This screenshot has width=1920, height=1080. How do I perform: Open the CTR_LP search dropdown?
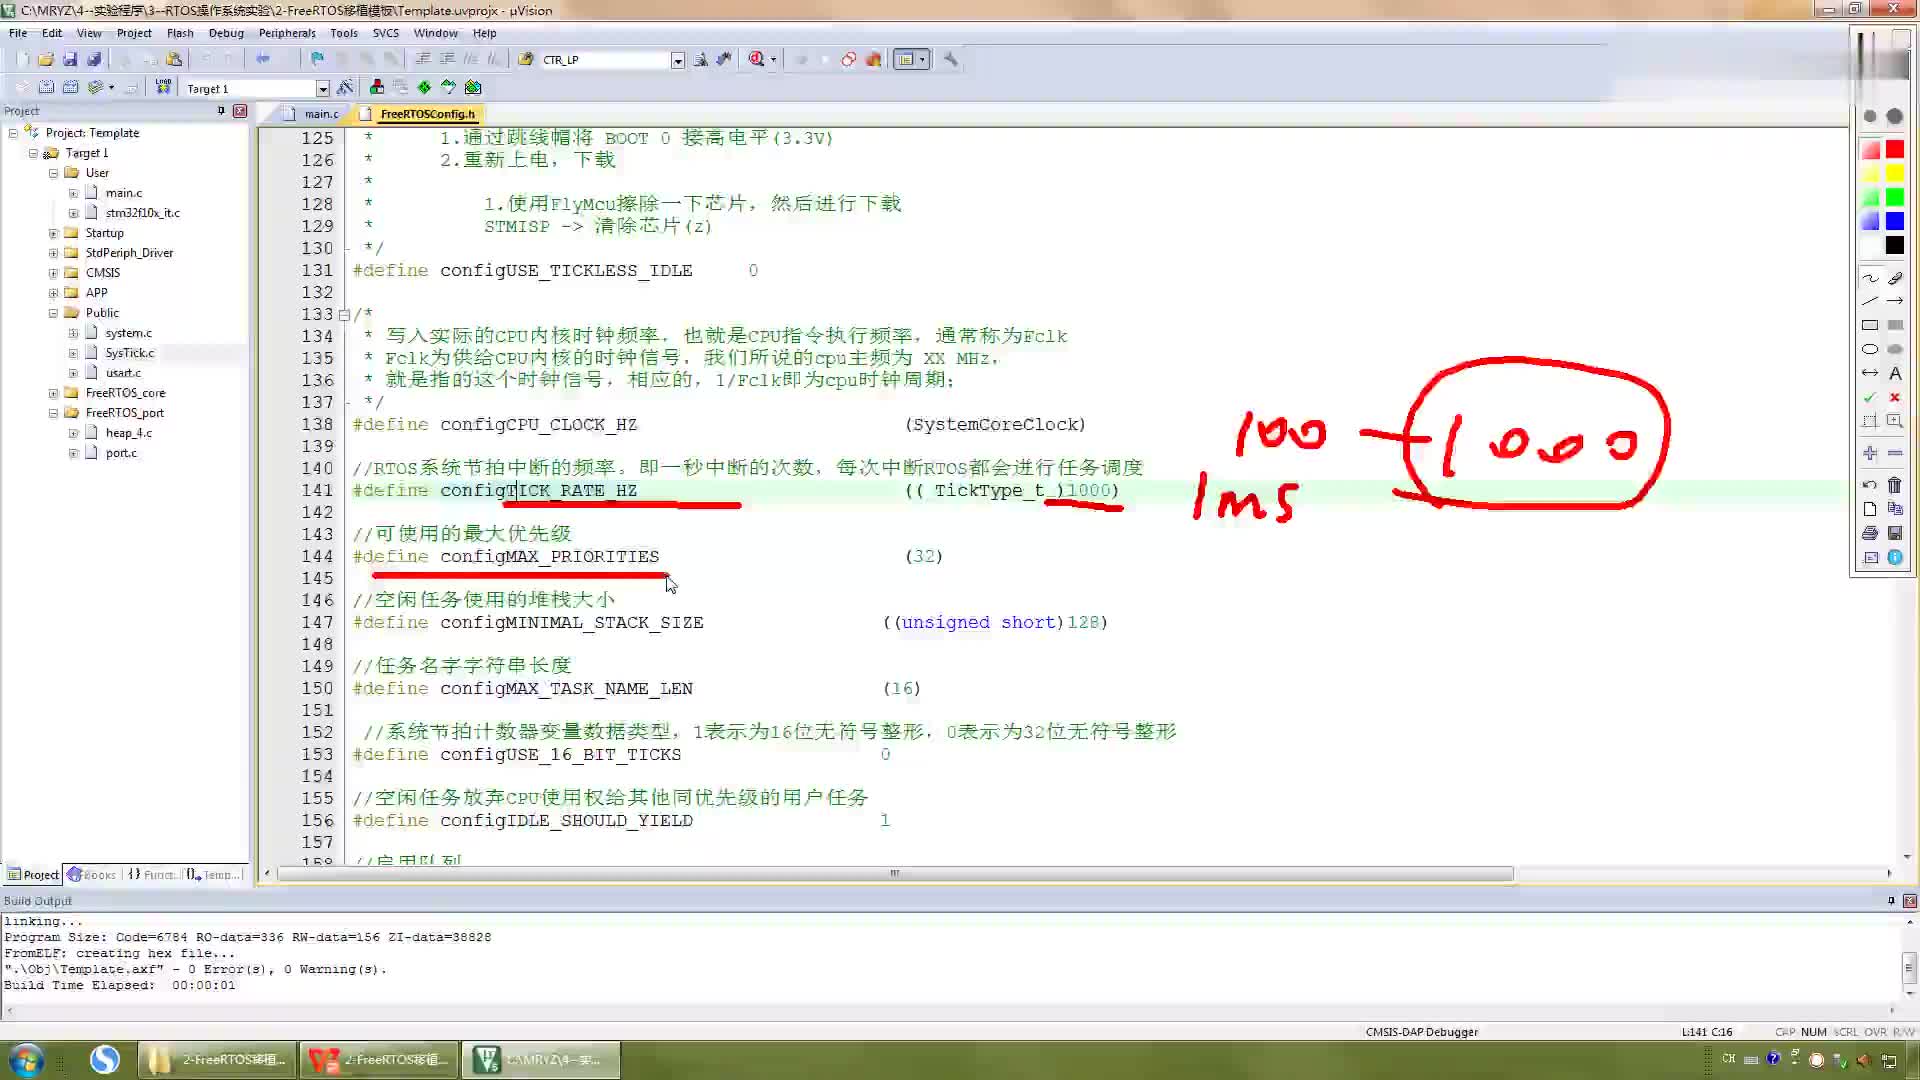click(x=677, y=60)
